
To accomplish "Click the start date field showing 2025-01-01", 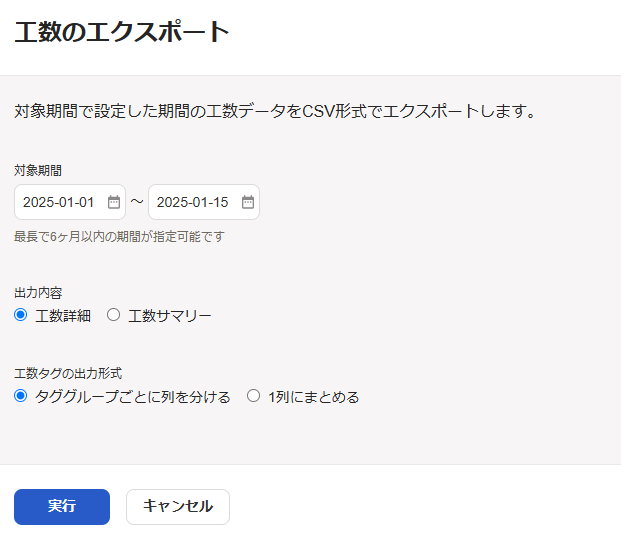I will pos(59,202).
